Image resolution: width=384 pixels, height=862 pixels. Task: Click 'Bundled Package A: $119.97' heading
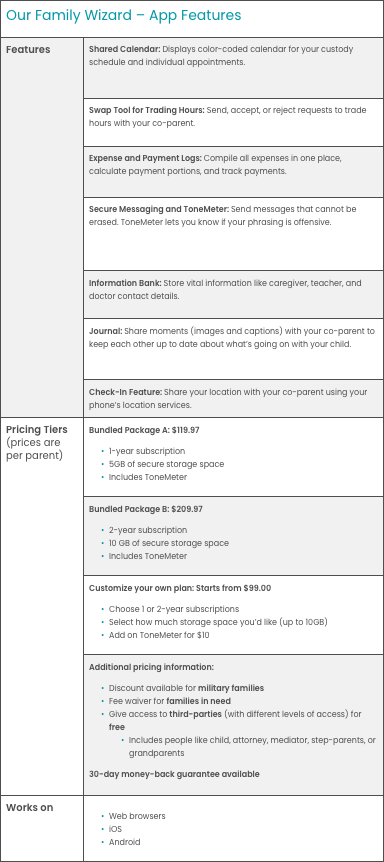[144, 430]
